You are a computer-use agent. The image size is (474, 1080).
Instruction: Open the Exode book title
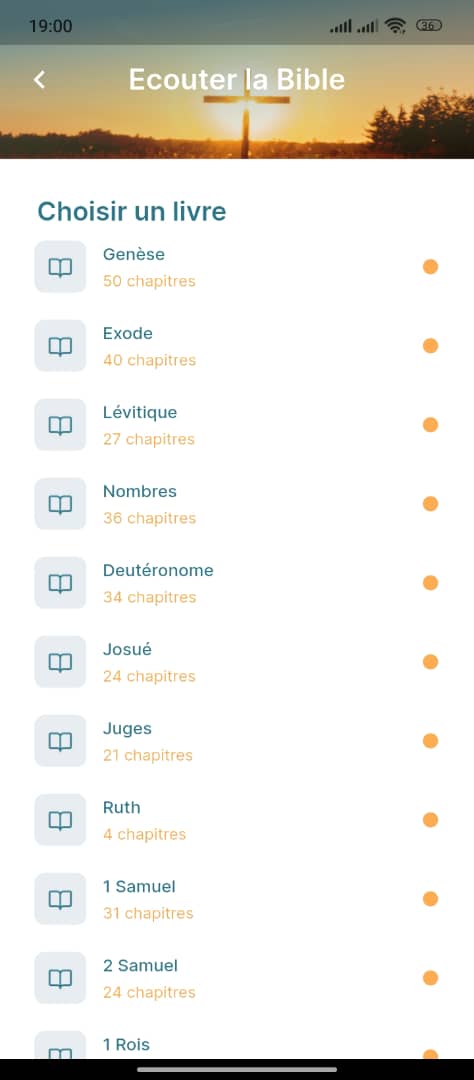tap(128, 333)
